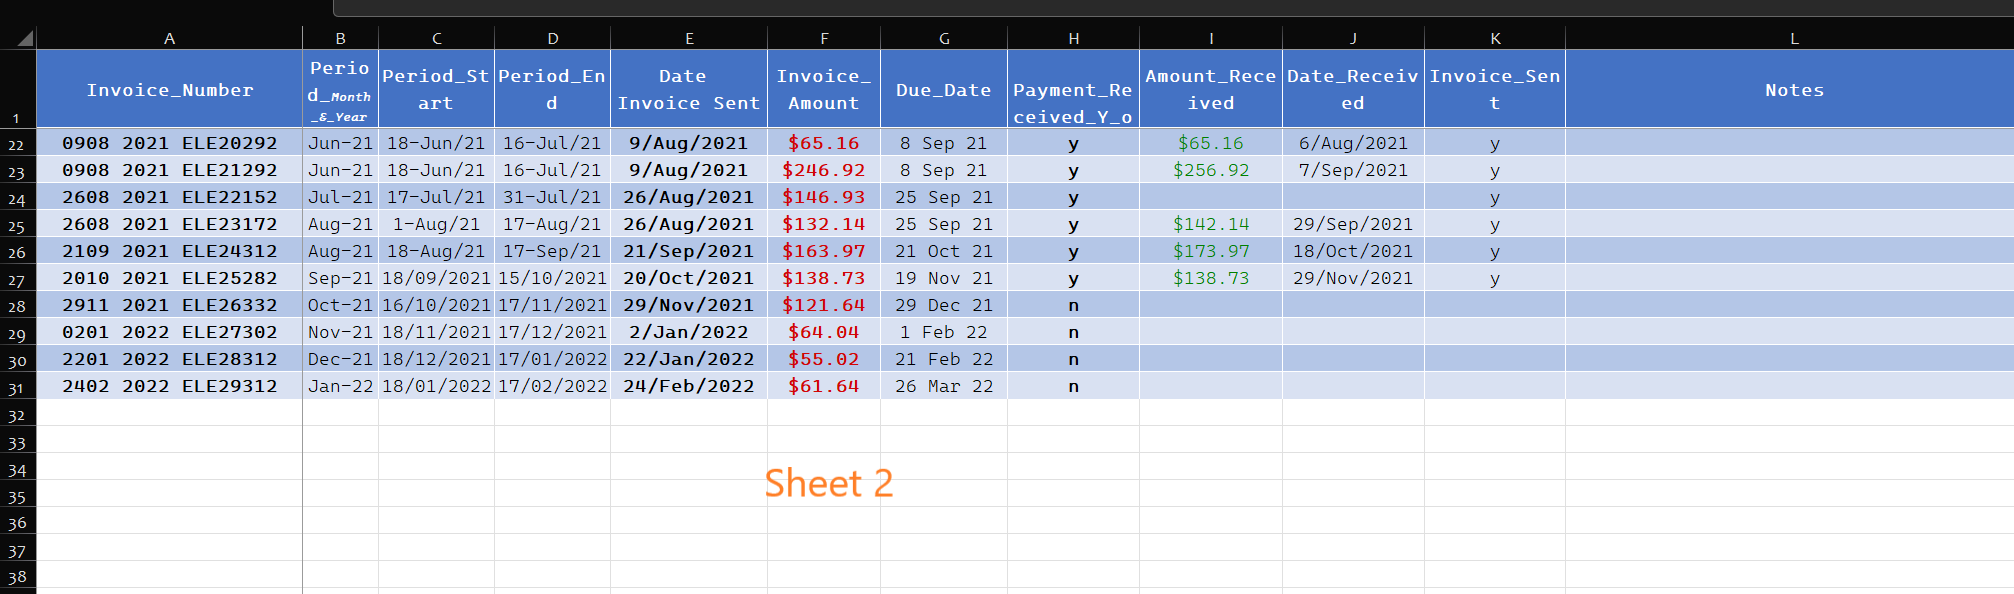Image resolution: width=2014 pixels, height=594 pixels.
Task: Click the 7/Sep/2021 date received cell
Action: (x=1353, y=170)
